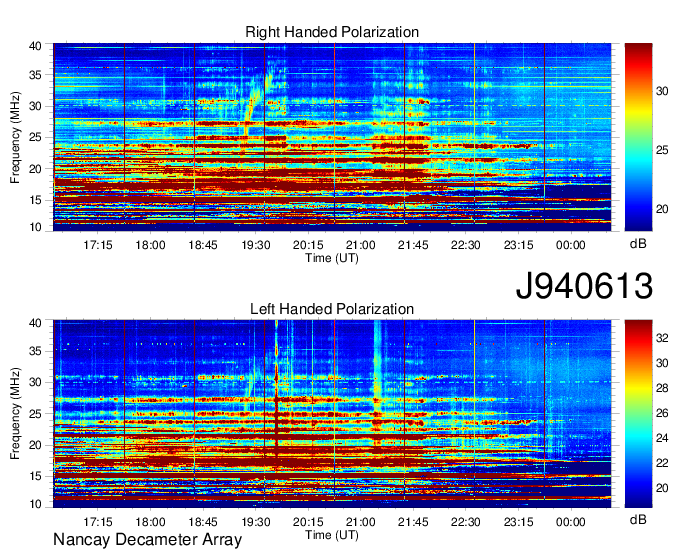
Task: Click the Left Handed plot's dB color bar
Action: pos(638,414)
